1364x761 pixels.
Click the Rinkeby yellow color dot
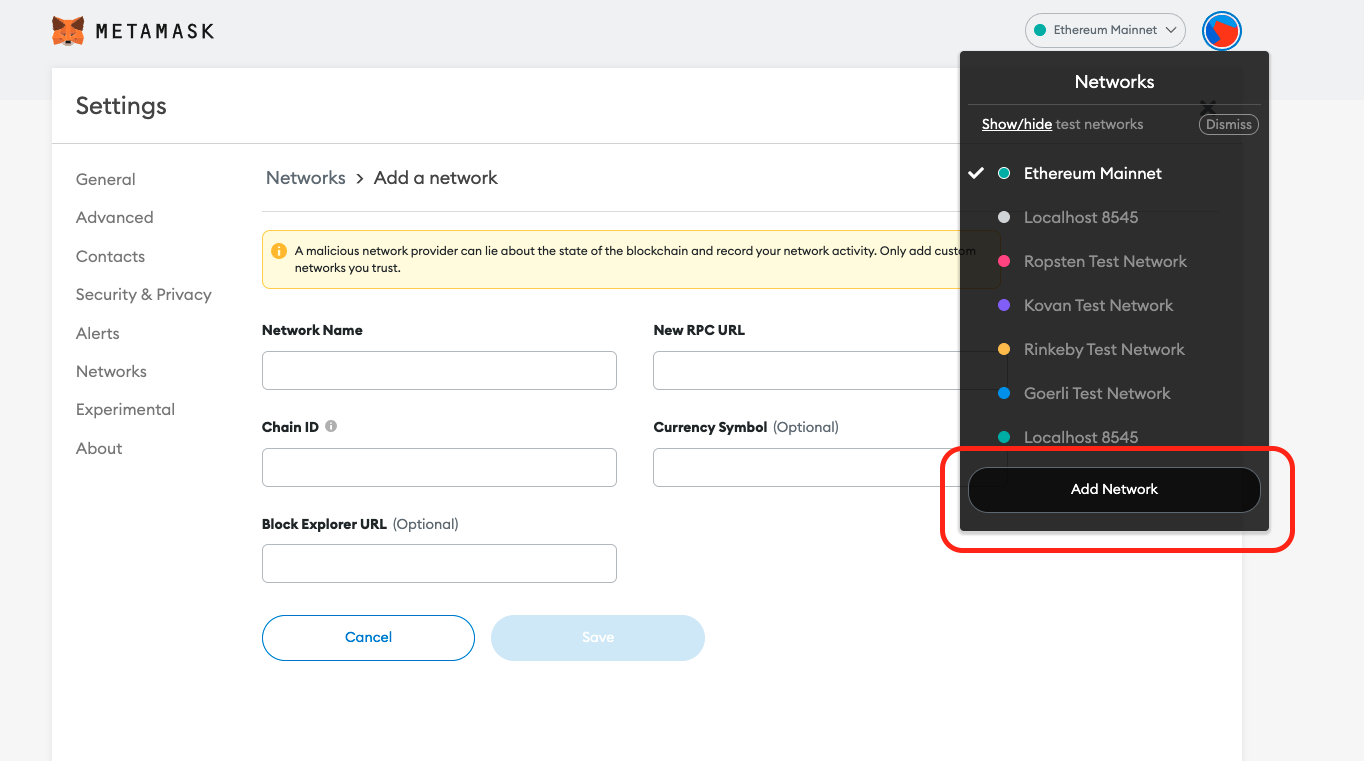coord(1004,350)
